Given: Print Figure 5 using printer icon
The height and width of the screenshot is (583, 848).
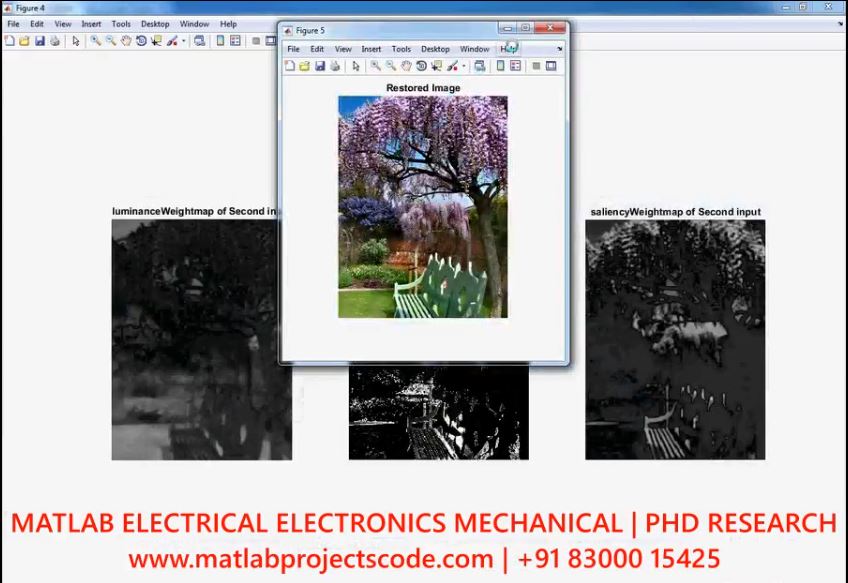Looking at the screenshot, I should pos(335,66).
